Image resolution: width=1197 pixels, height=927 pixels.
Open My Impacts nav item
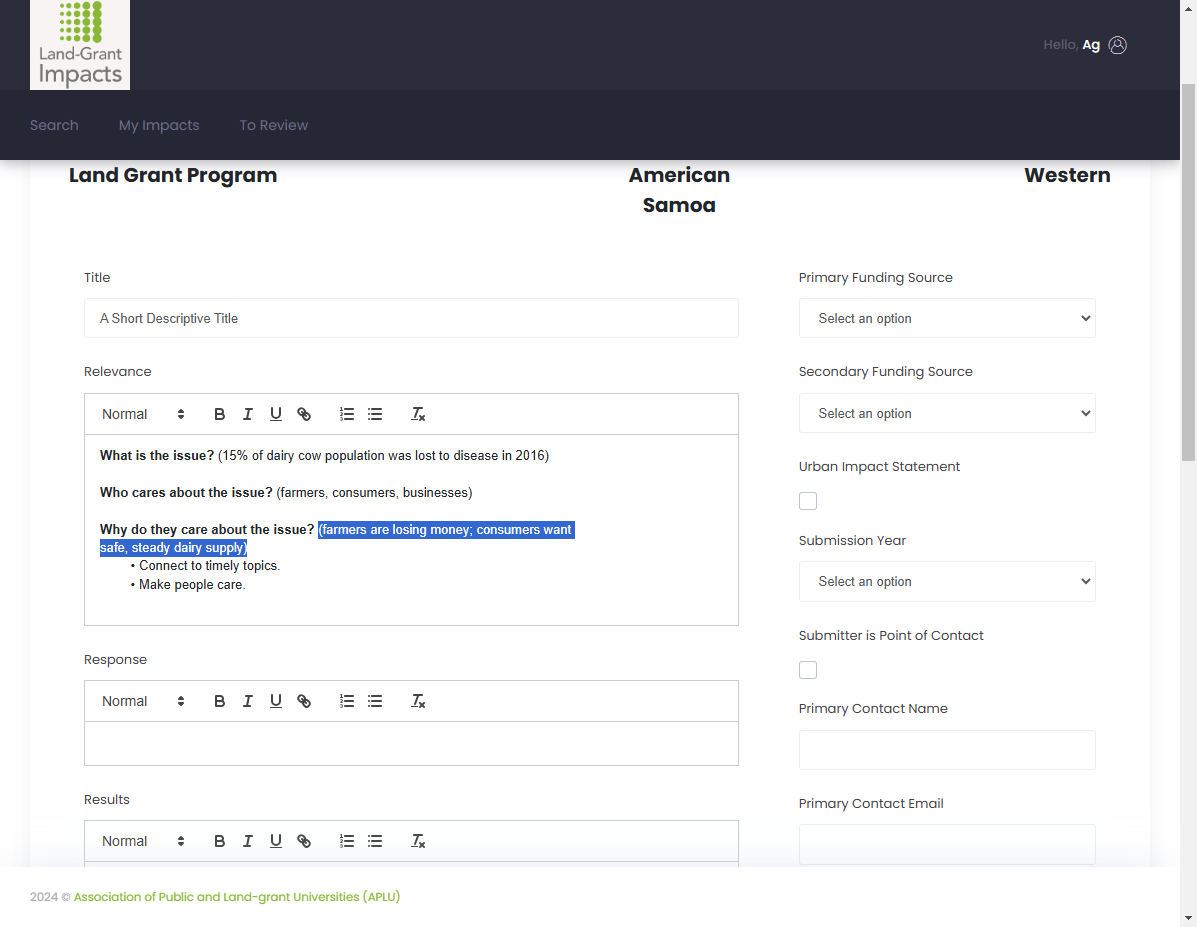(159, 125)
